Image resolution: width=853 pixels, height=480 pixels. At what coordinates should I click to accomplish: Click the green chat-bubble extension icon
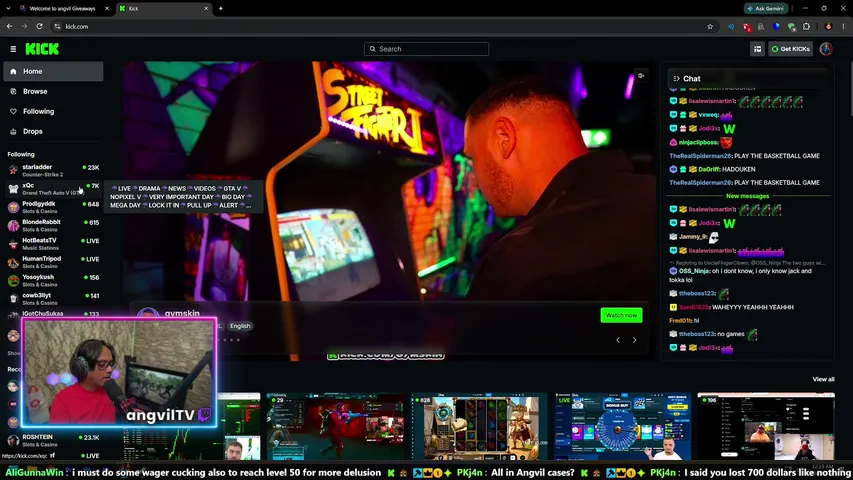click(792, 27)
